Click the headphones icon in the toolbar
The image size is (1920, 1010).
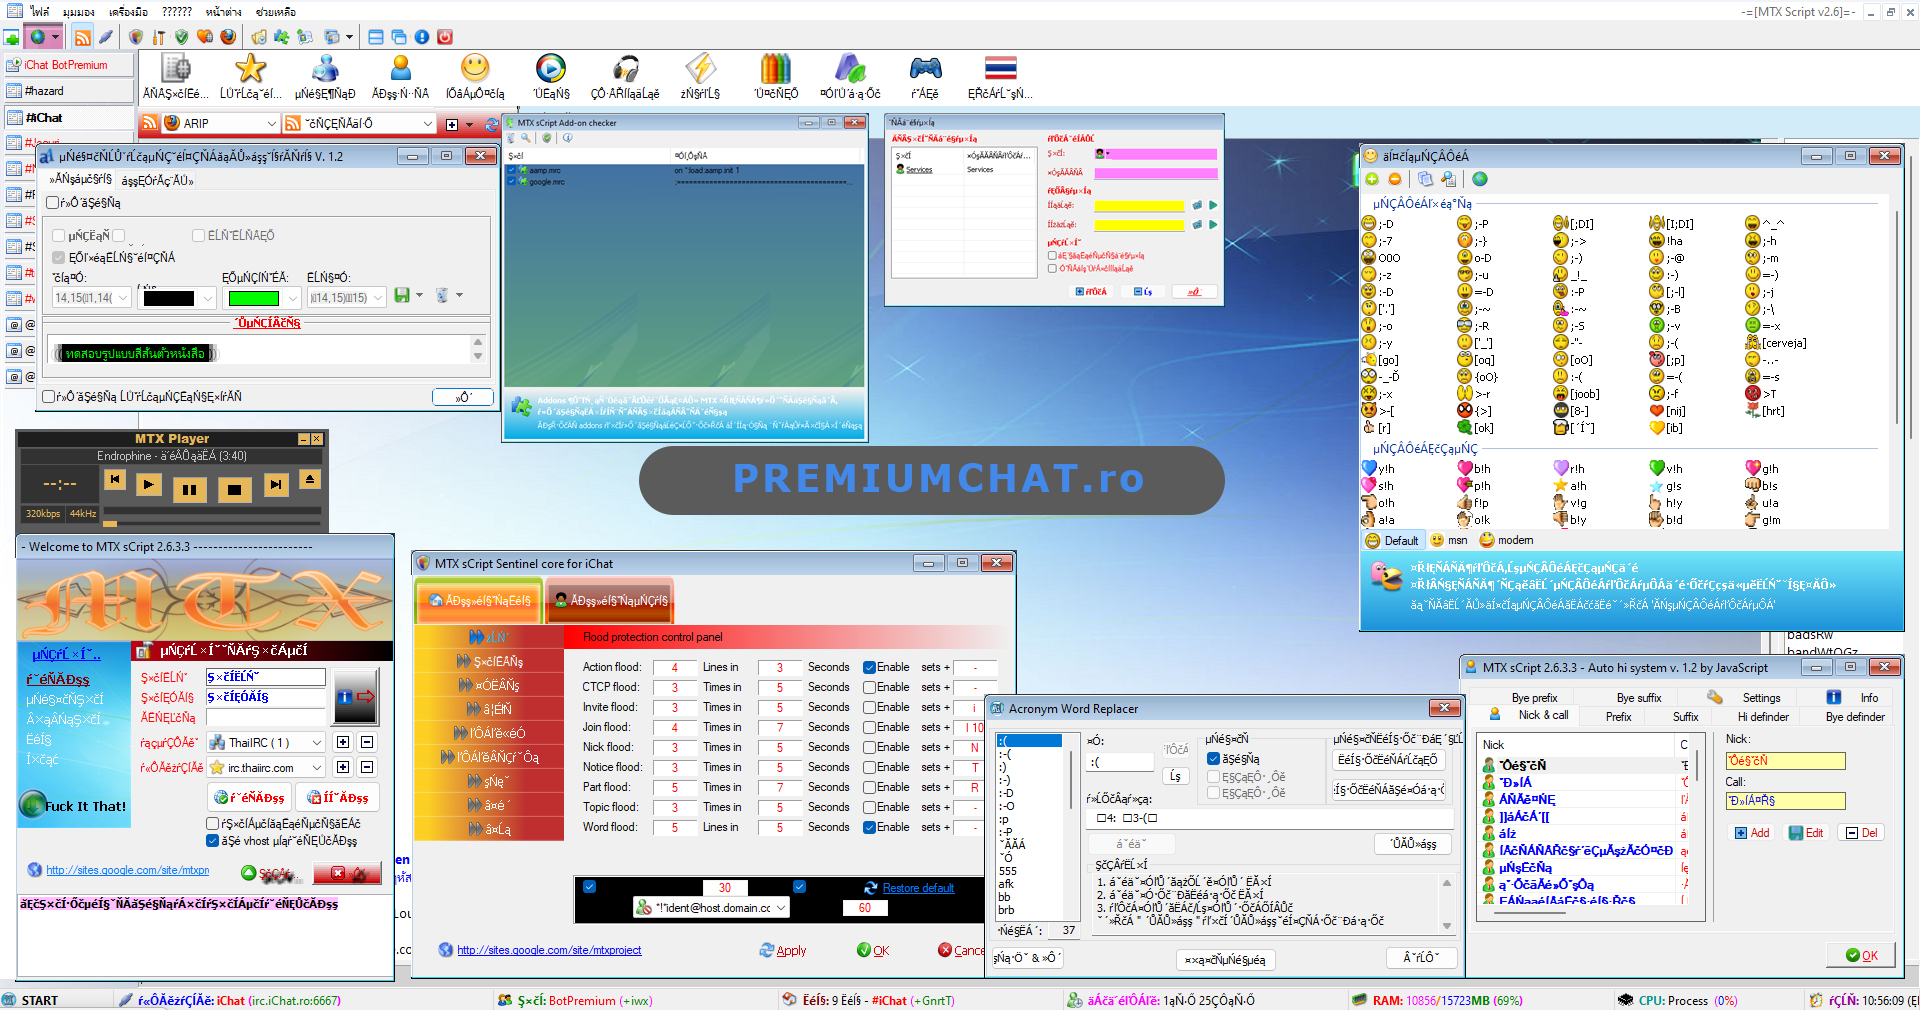coord(626,68)
